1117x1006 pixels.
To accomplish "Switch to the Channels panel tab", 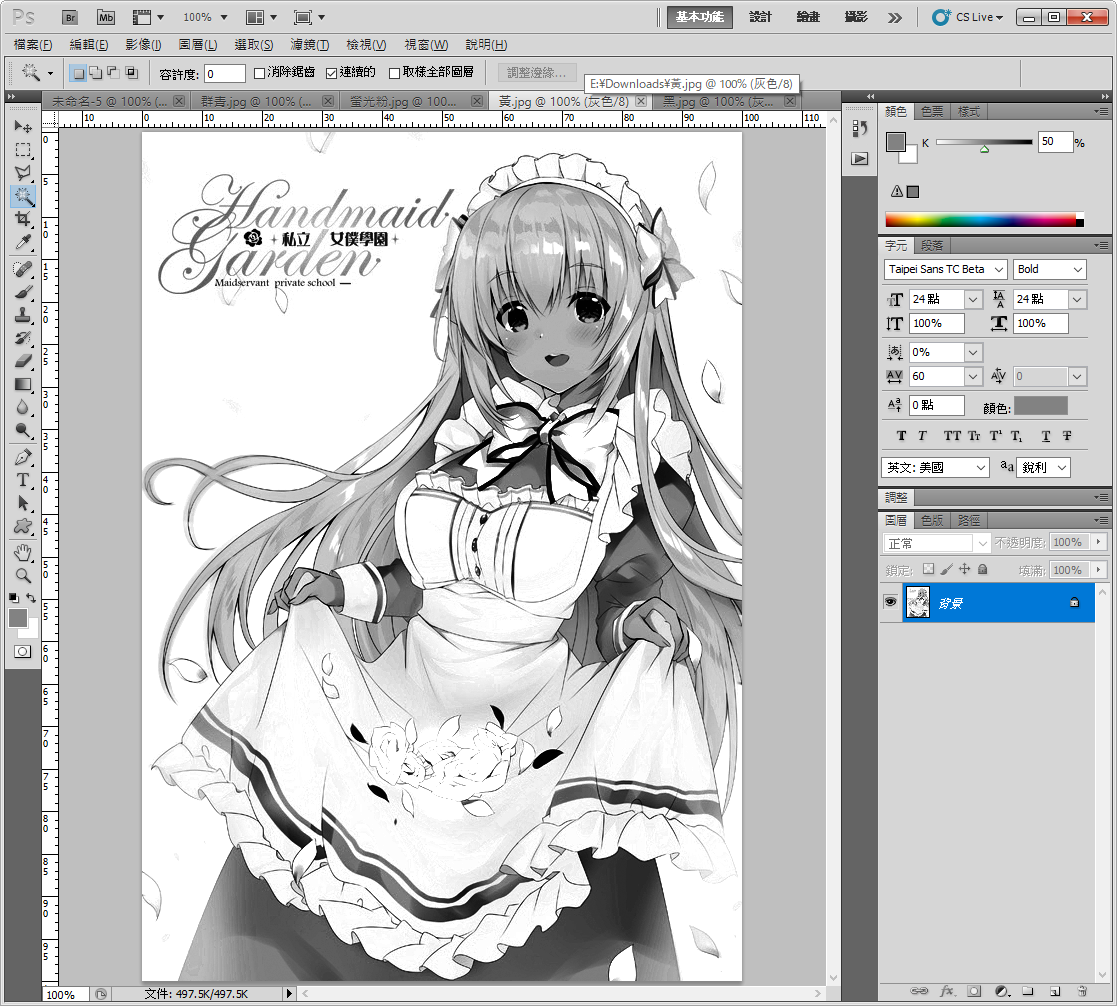I will pos(932,520).
